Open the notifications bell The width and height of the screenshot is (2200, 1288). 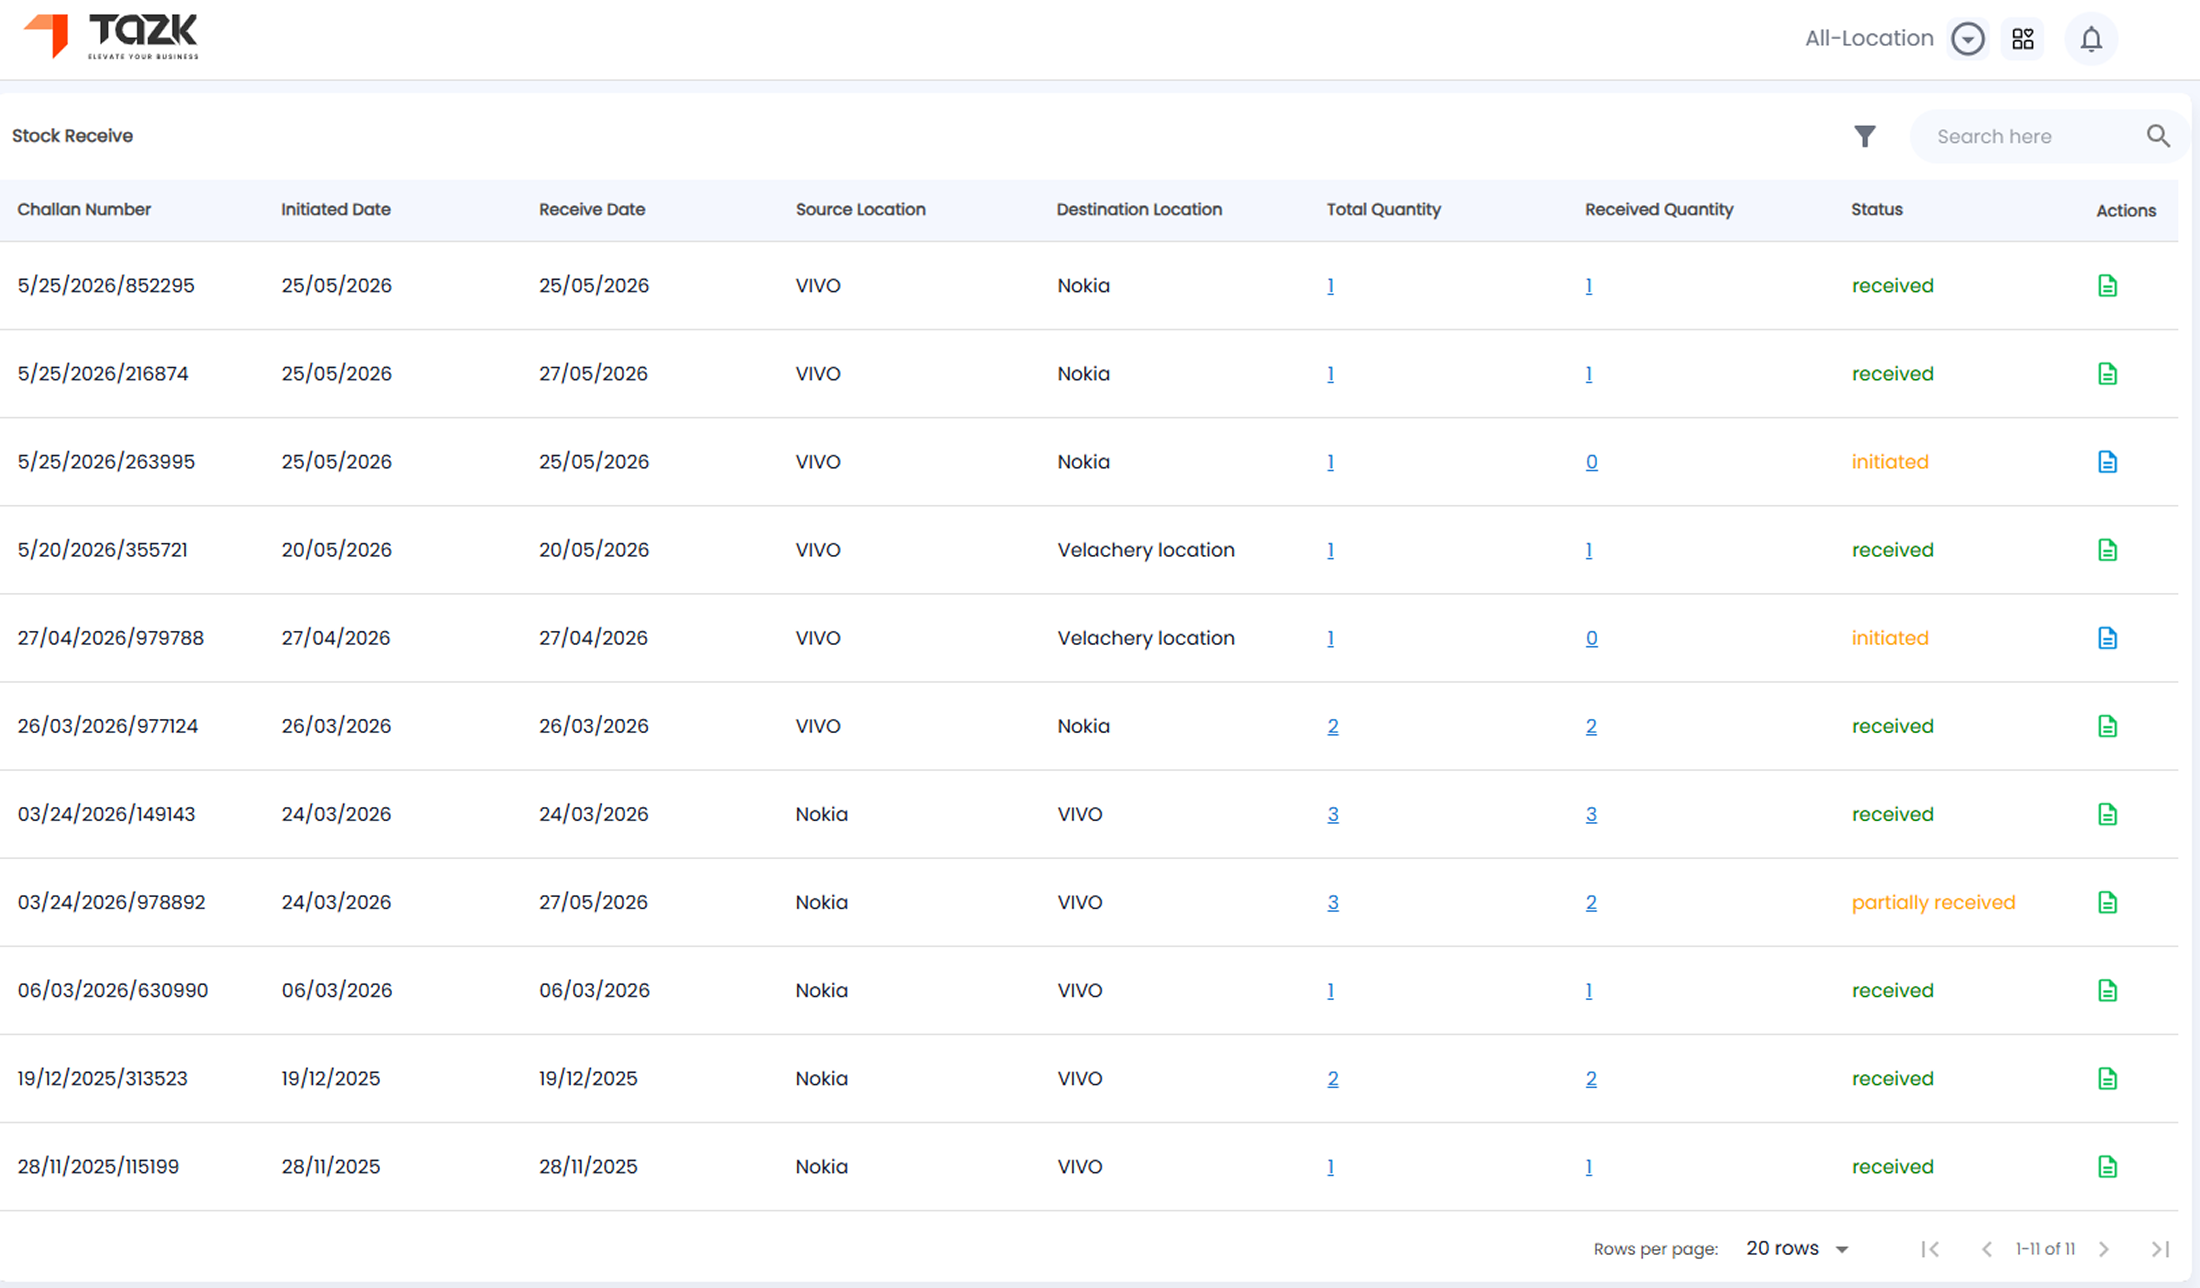click(2091, 39)
